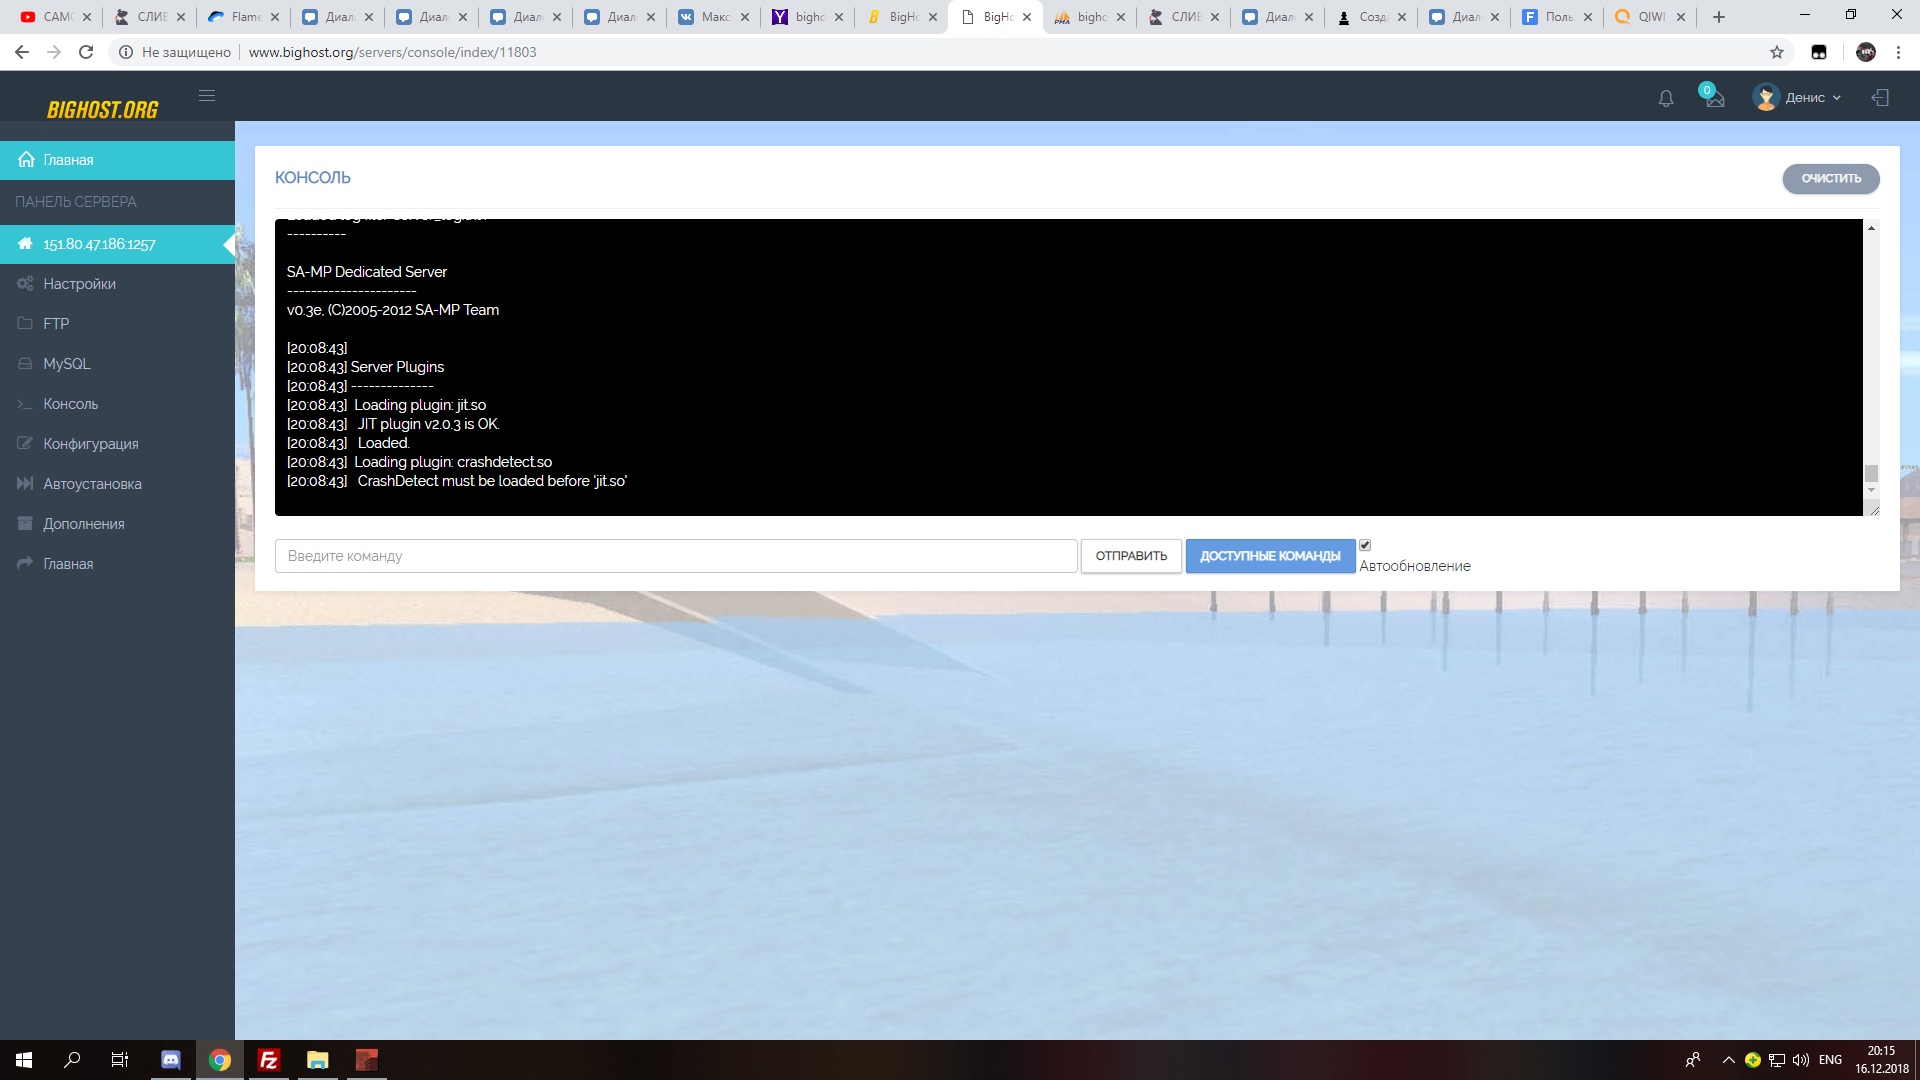1920x1080 pixels.
Task: Open the messages envelope icon
Action: (1715, 99)
